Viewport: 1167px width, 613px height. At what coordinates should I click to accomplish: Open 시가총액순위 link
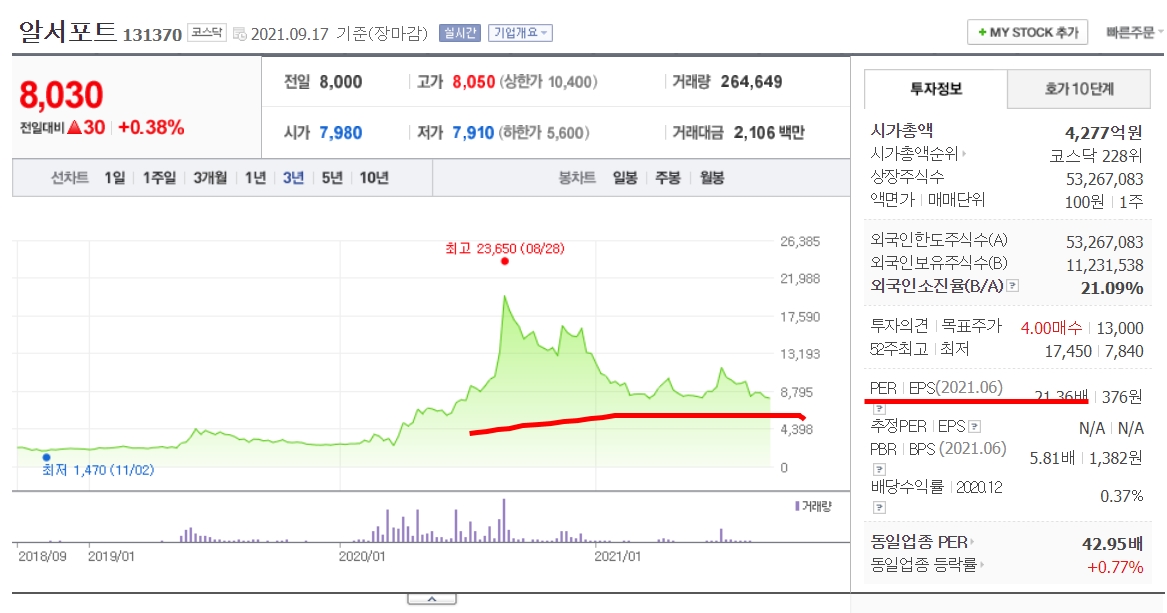tap(918, 154)
